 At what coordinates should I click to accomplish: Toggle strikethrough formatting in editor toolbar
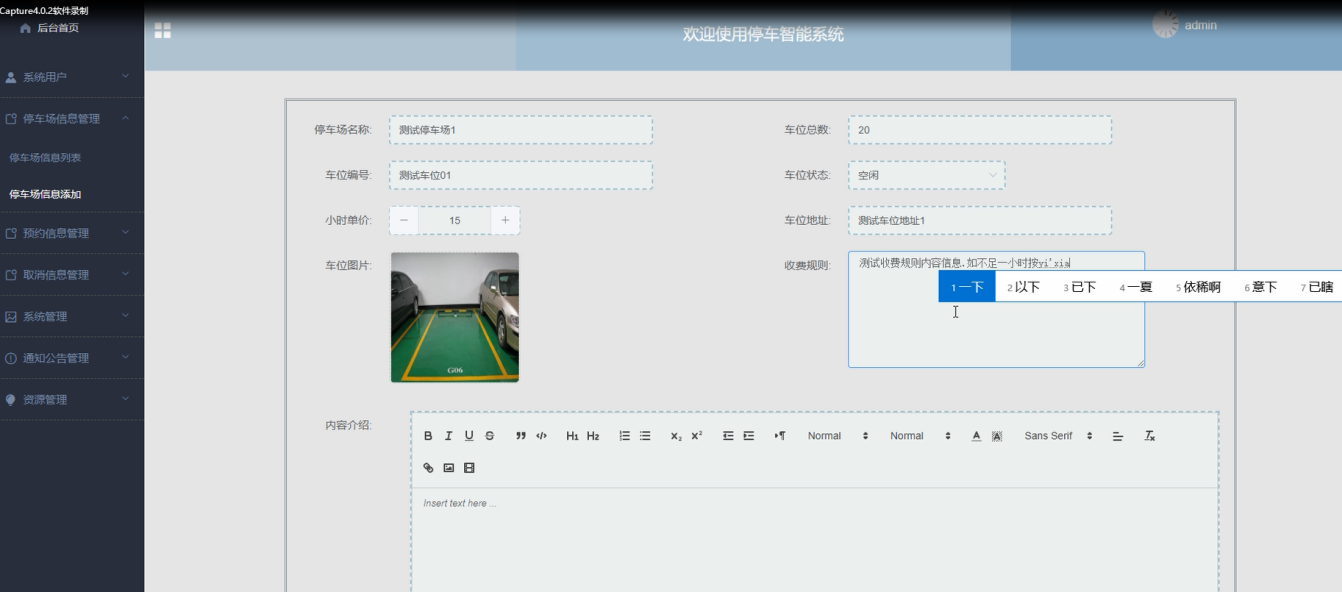tap(489, 436)
